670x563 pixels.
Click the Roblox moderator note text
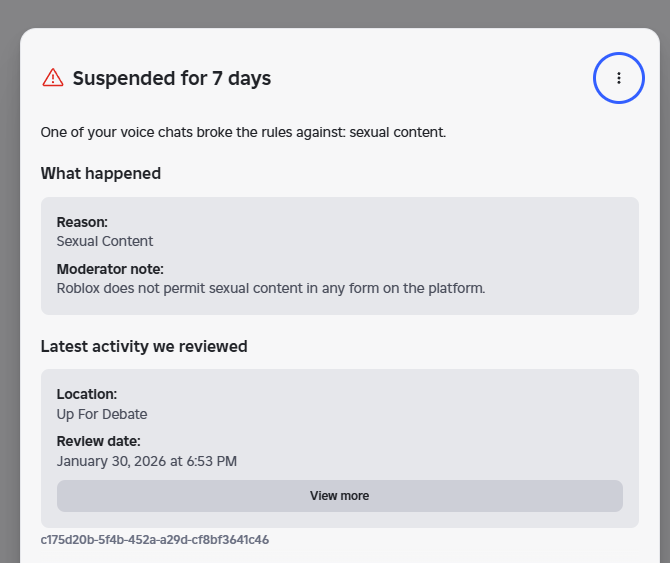(x=271, y=288)
